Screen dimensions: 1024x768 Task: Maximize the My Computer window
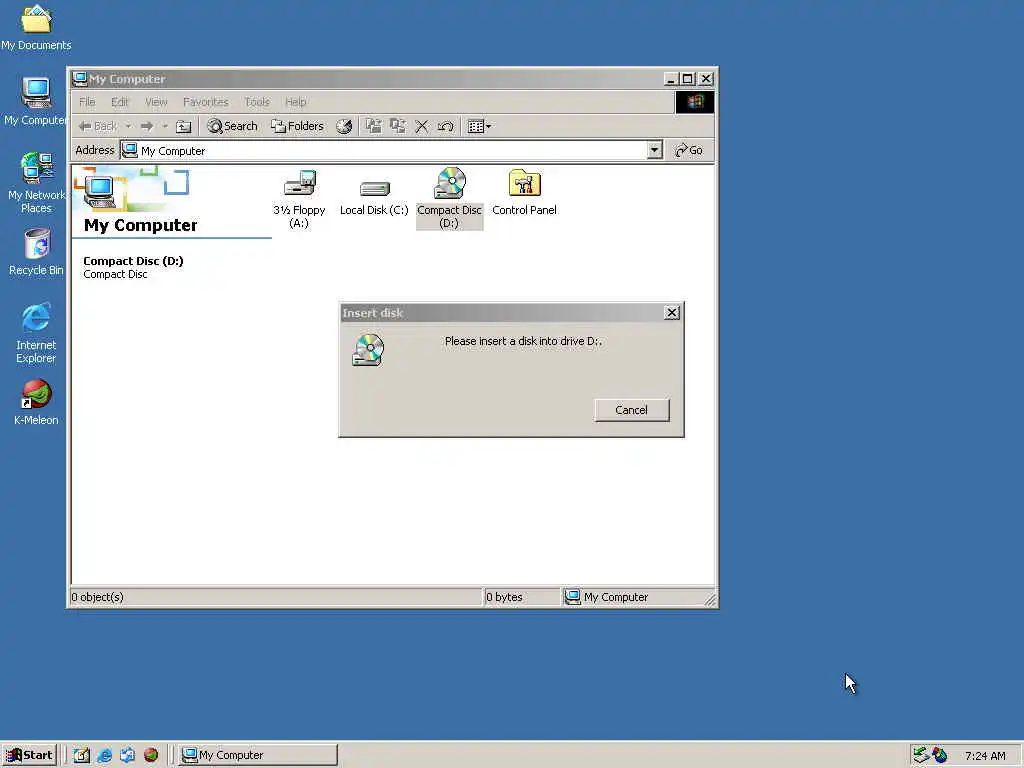687,79
